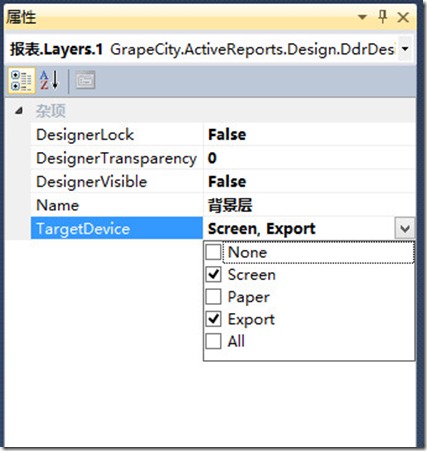Collapse the 杂项 category
Viewport: 427px width, 451px height.
point(19,110)
